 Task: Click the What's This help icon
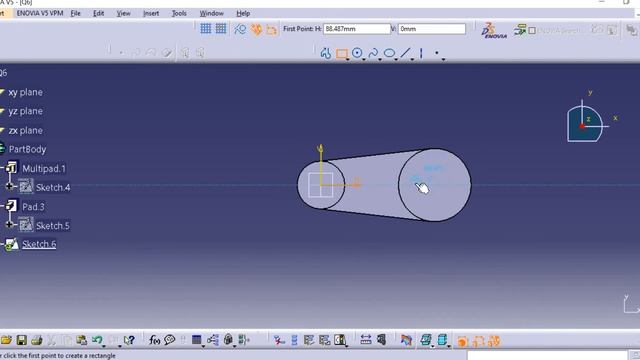pos(129,340)
